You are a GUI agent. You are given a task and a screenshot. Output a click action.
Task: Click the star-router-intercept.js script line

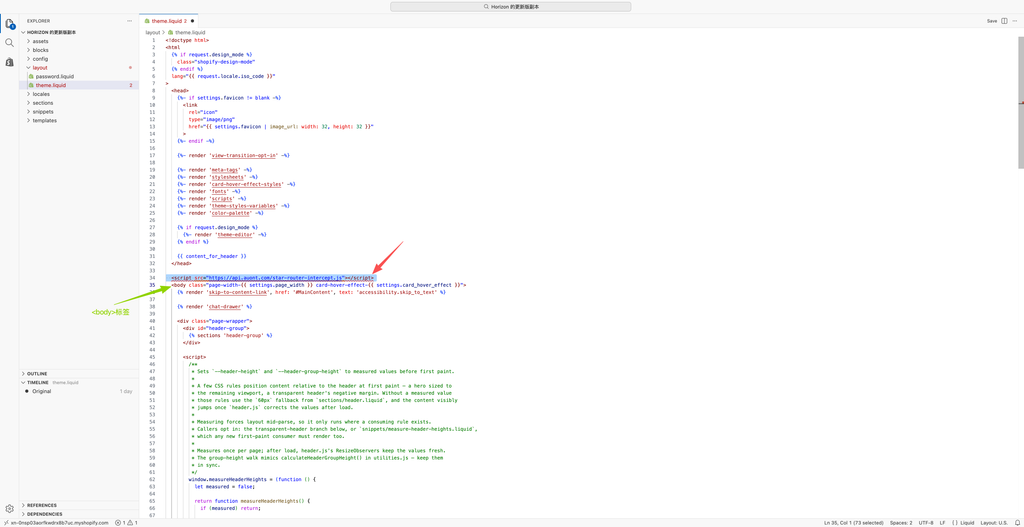pos(272,278)
